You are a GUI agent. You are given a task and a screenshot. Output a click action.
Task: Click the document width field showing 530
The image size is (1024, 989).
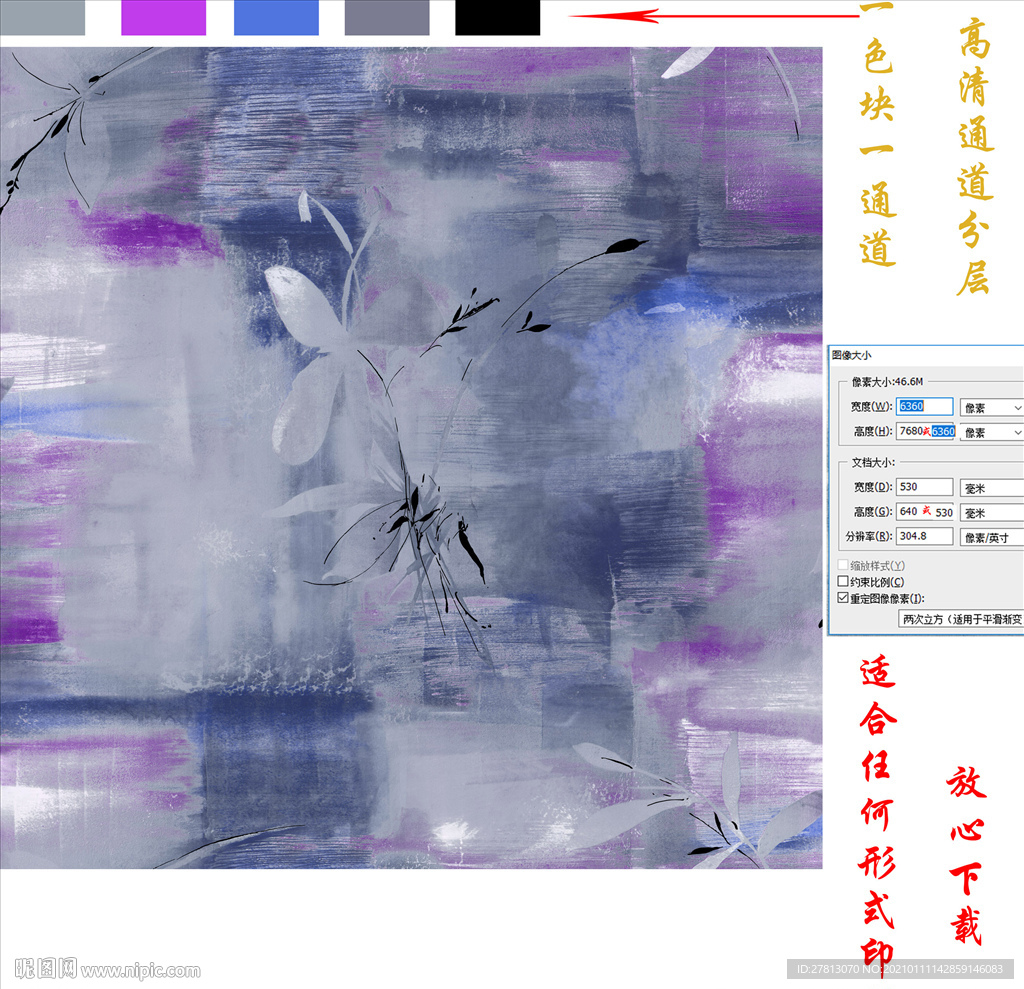tap(924, 487)
